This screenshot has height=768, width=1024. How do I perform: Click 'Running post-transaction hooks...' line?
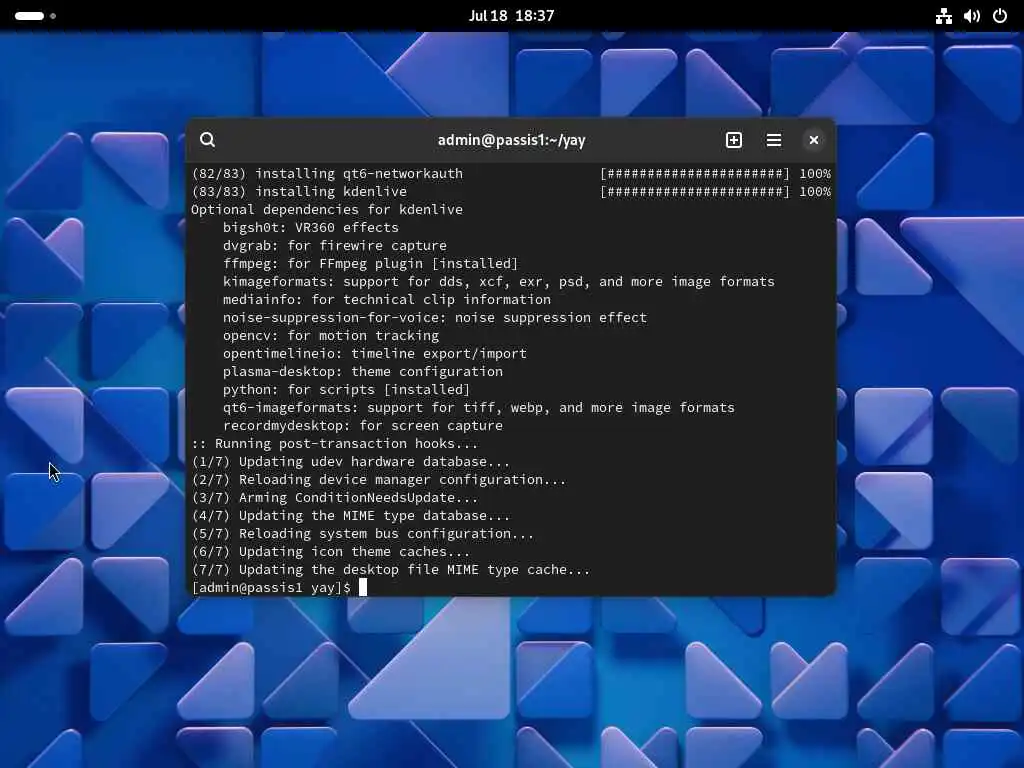pyautogui.click(x=335, y=443)
